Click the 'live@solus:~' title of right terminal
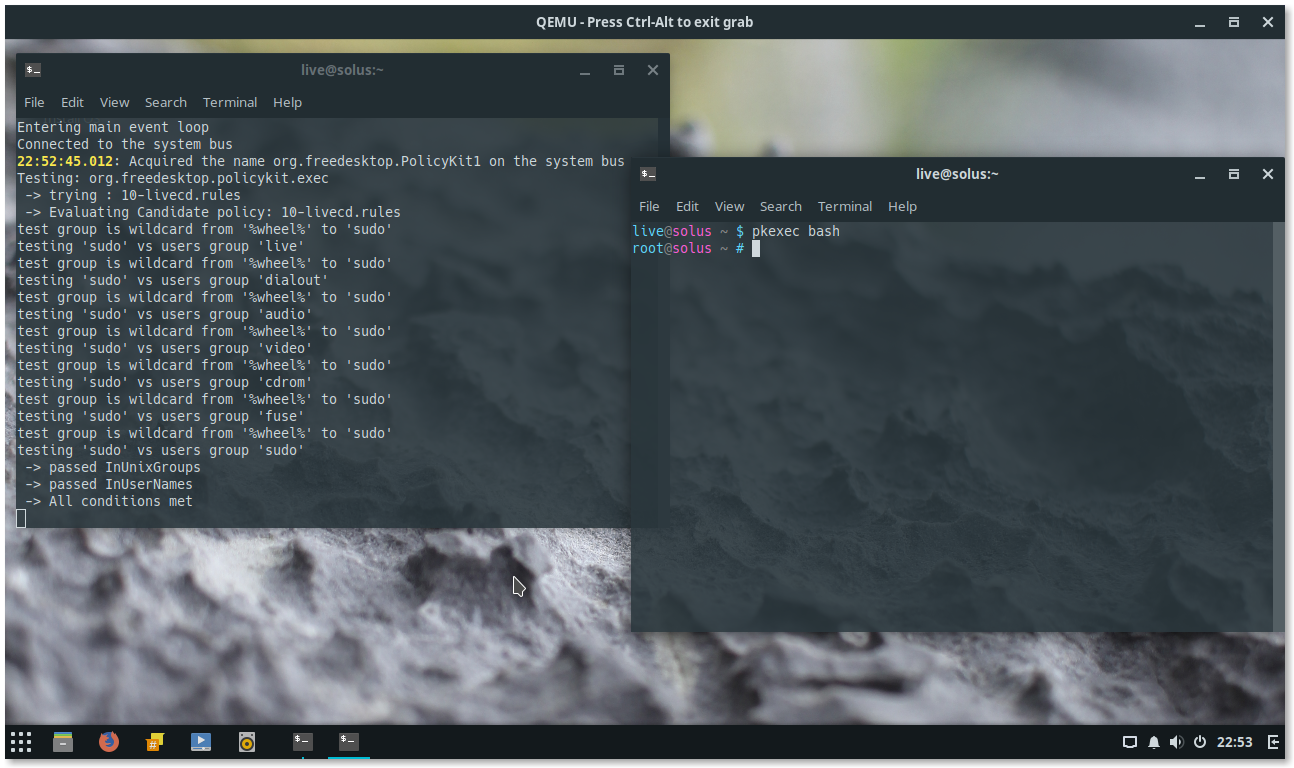The image size is (1294, 768). point(957,174)
